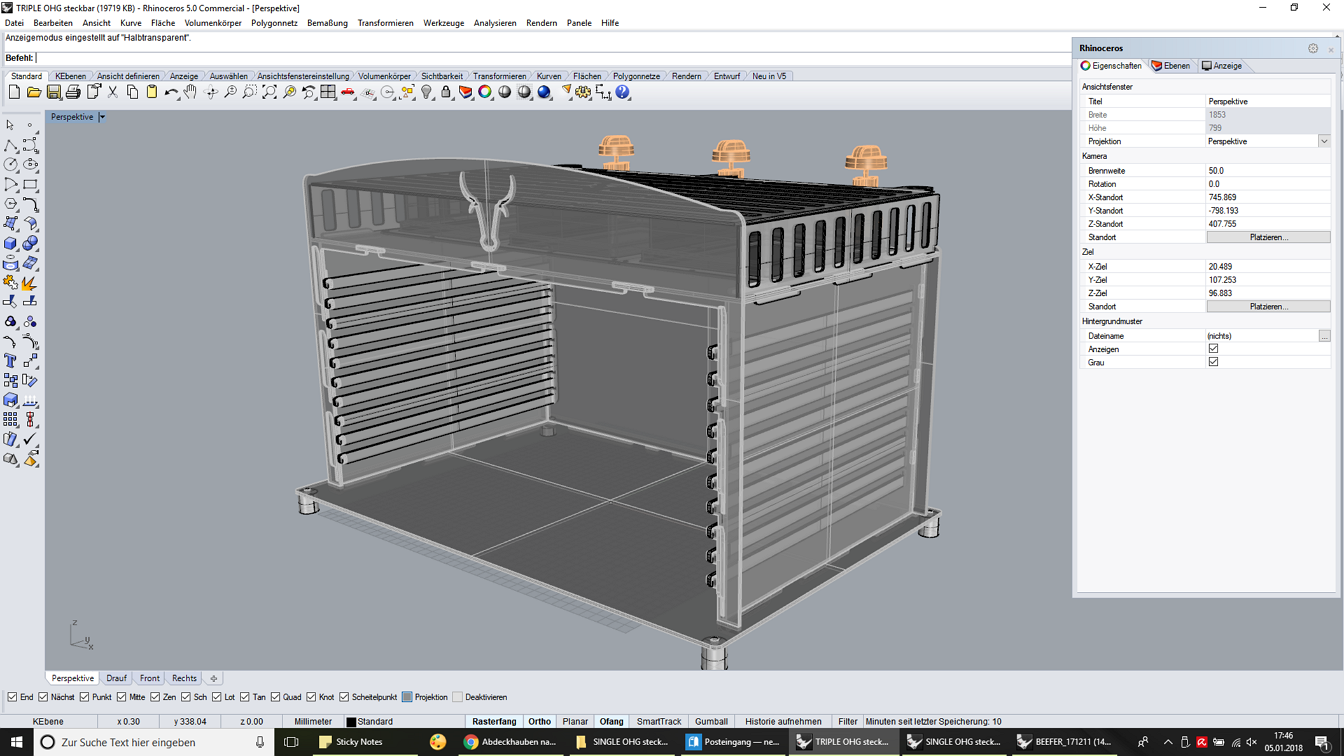Click the black Standard layer color swatch
Image resolution: width=1344 pixels, height=756 pixels.
[351, 721]
